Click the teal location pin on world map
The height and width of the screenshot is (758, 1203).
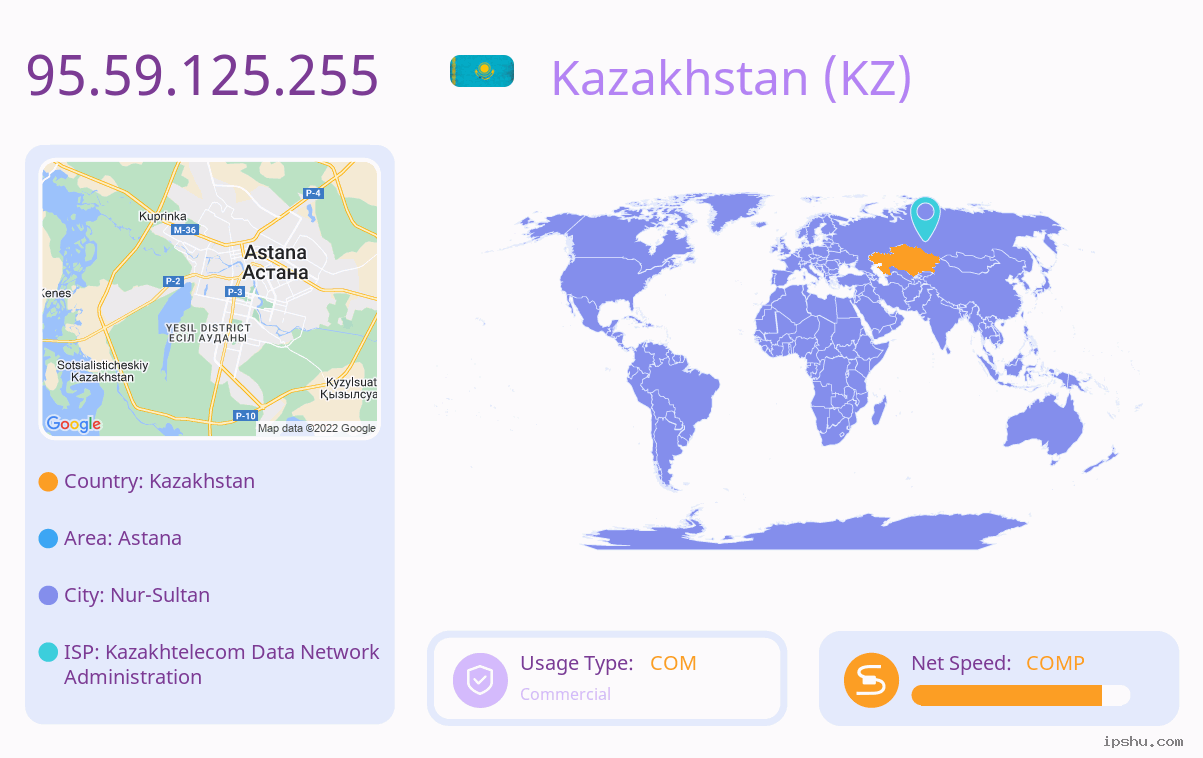pyautogui.click(x=925, y=218)
